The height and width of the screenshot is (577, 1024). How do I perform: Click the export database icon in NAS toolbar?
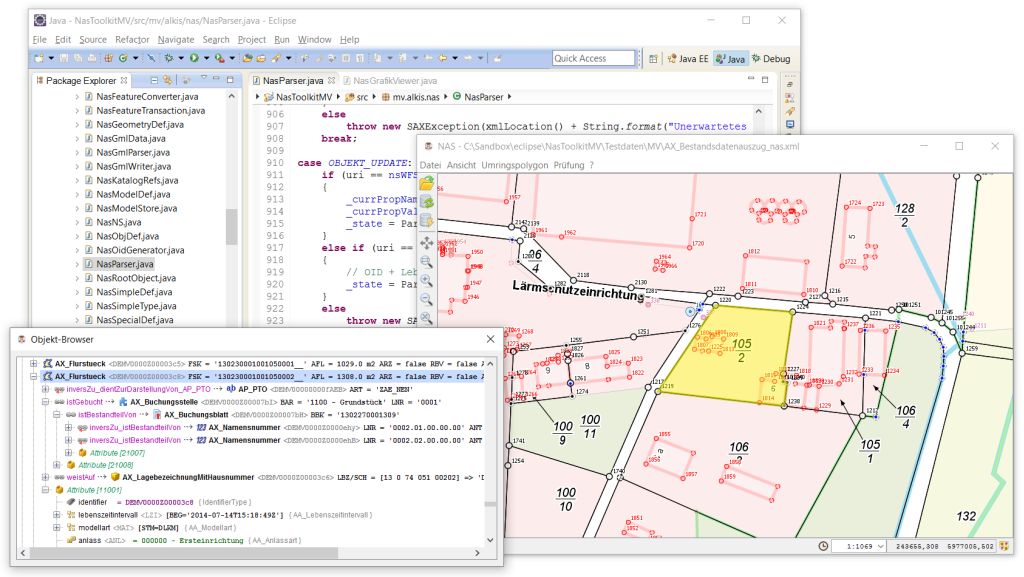pyautogui.click(x=427, y=221)
